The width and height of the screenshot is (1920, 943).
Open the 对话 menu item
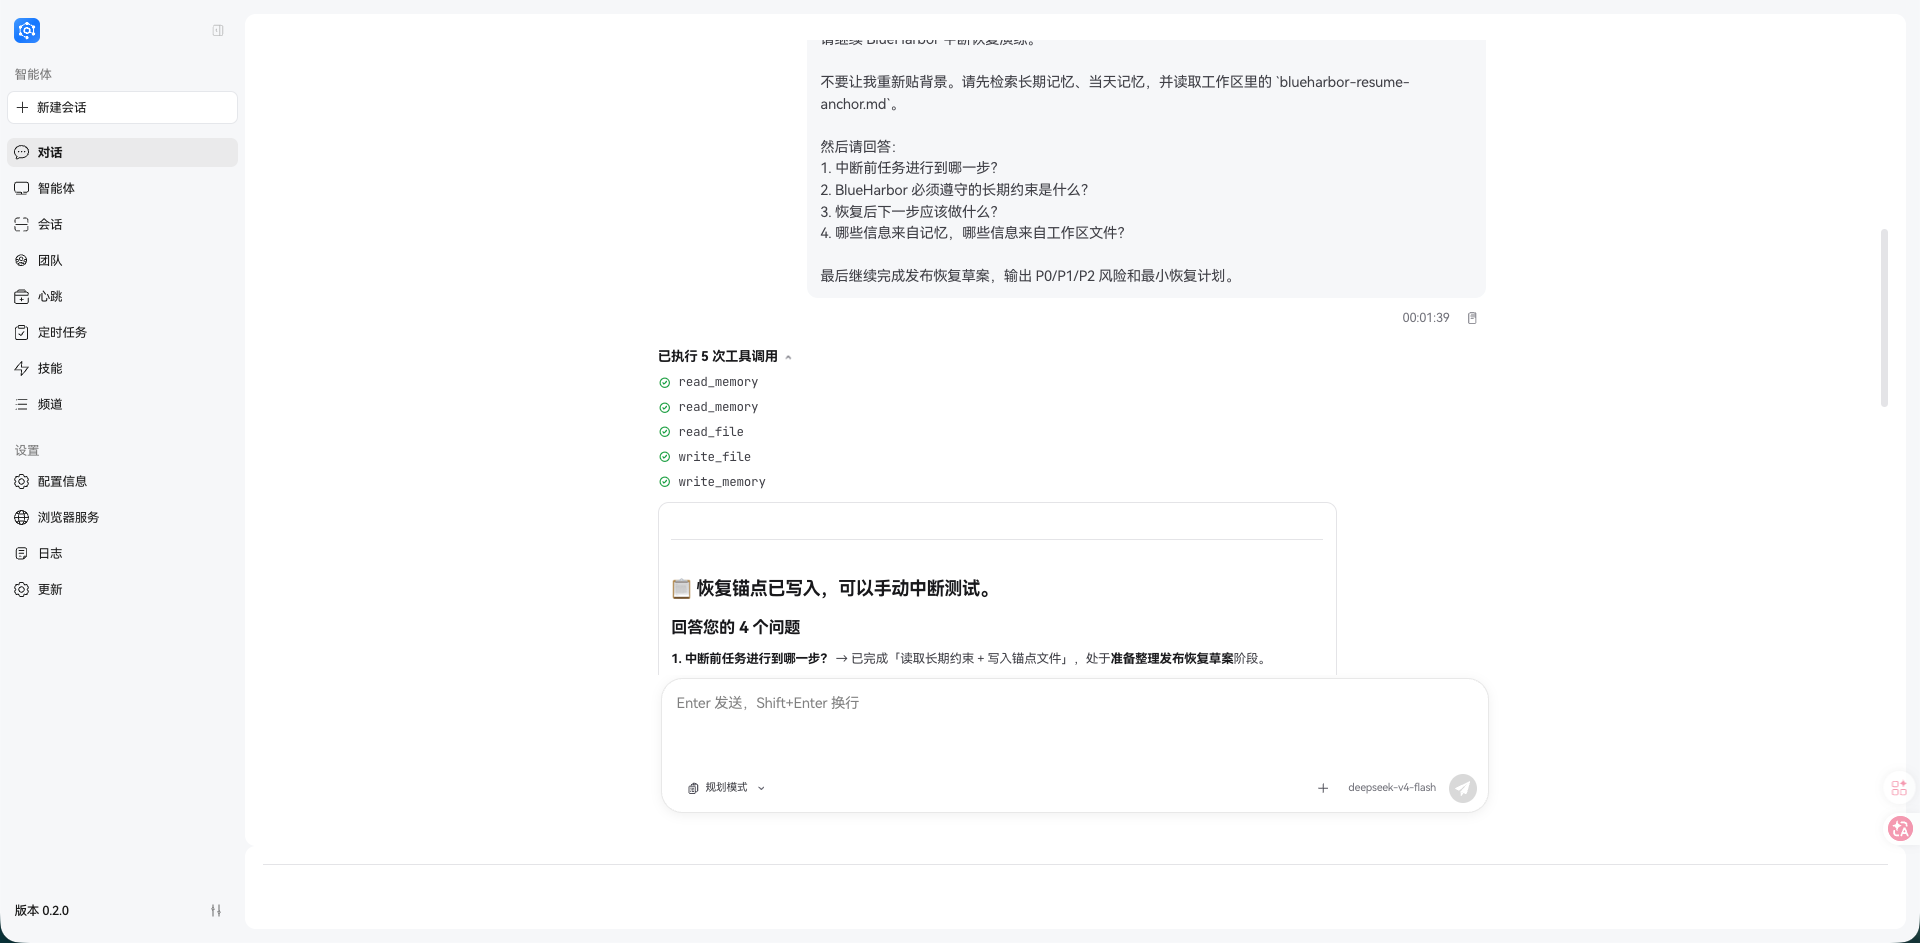(123, 152)
